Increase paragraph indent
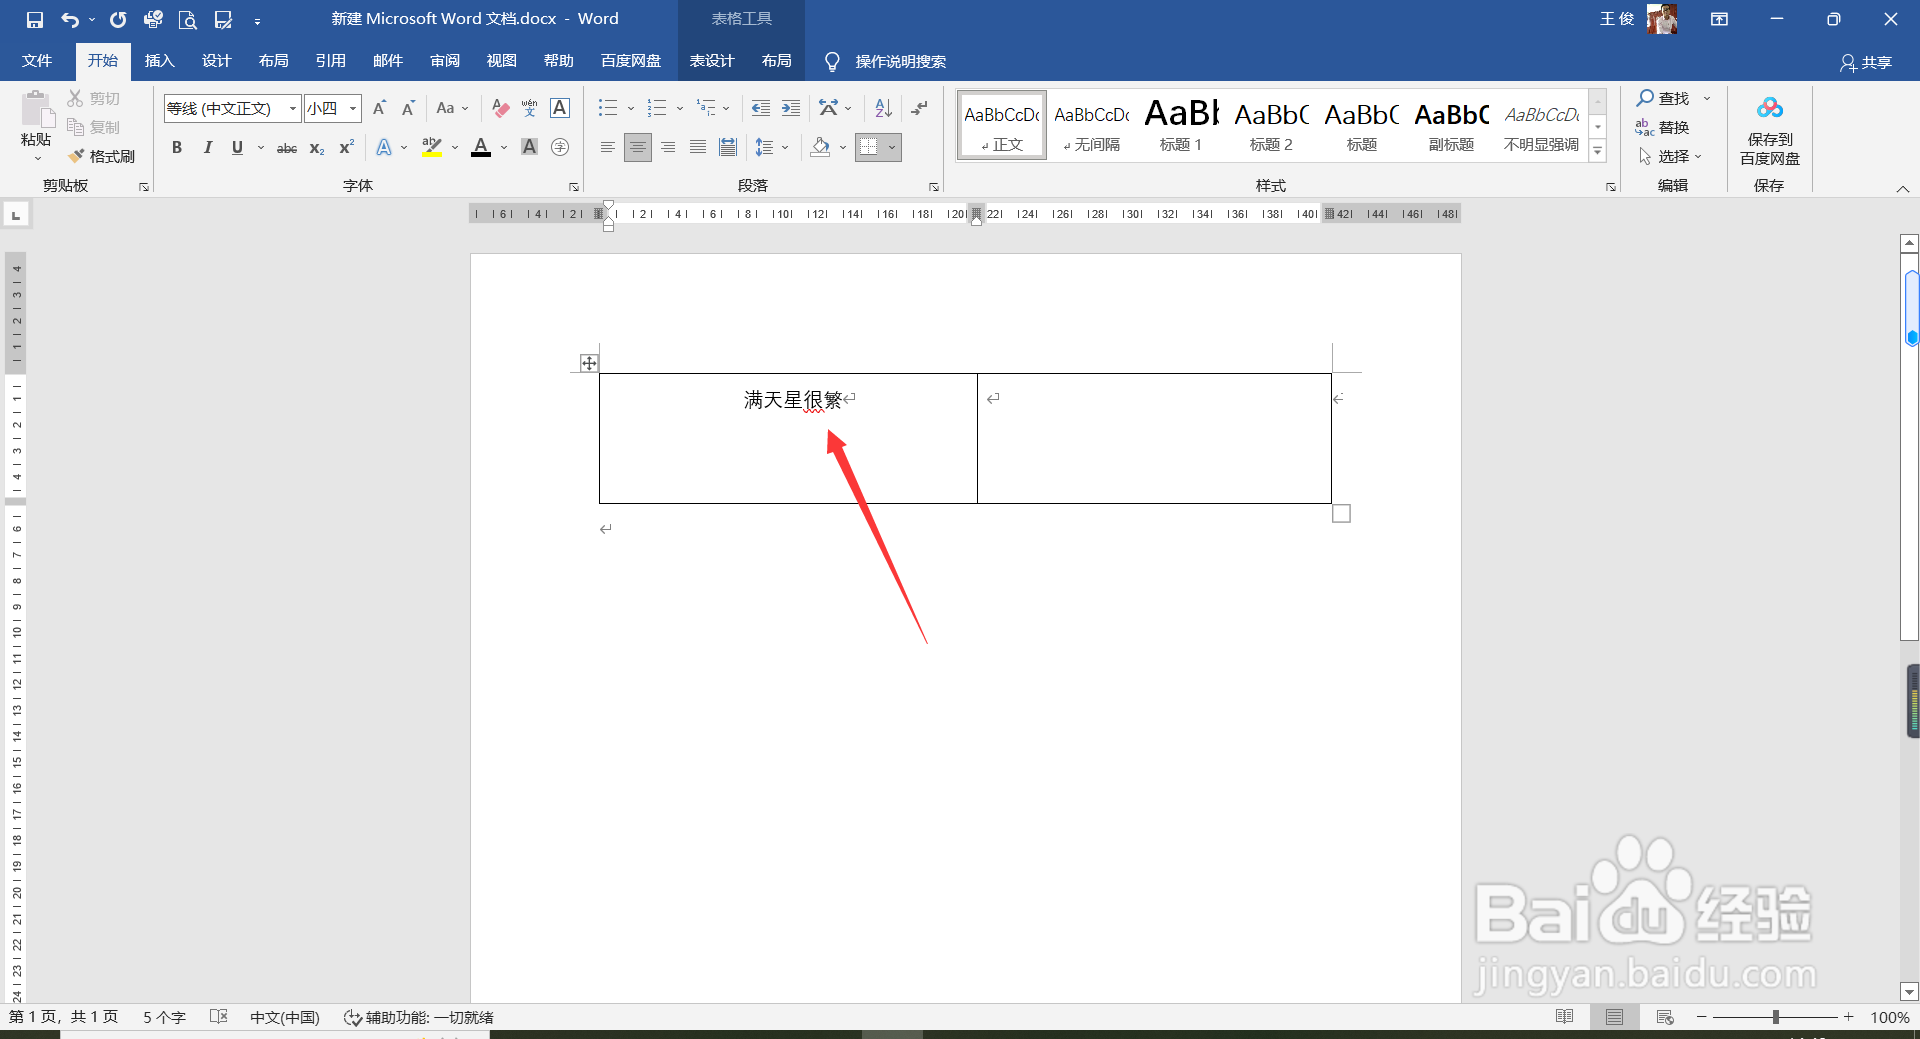The image size is (1920, 1039). [791, 108]
